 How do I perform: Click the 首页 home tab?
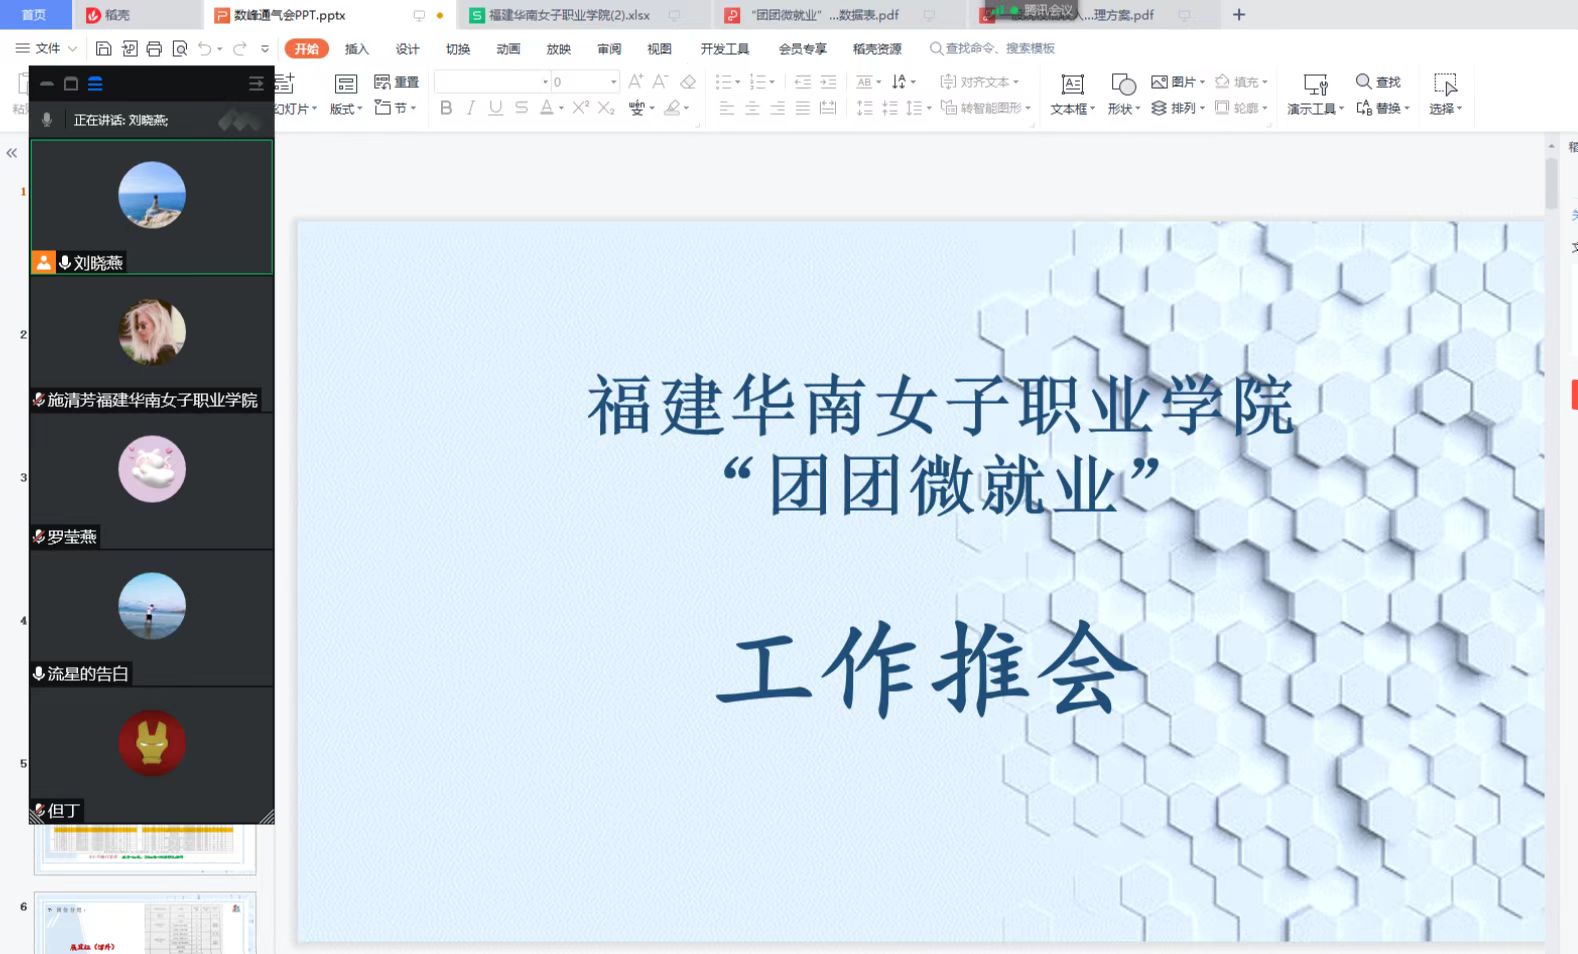34,14
